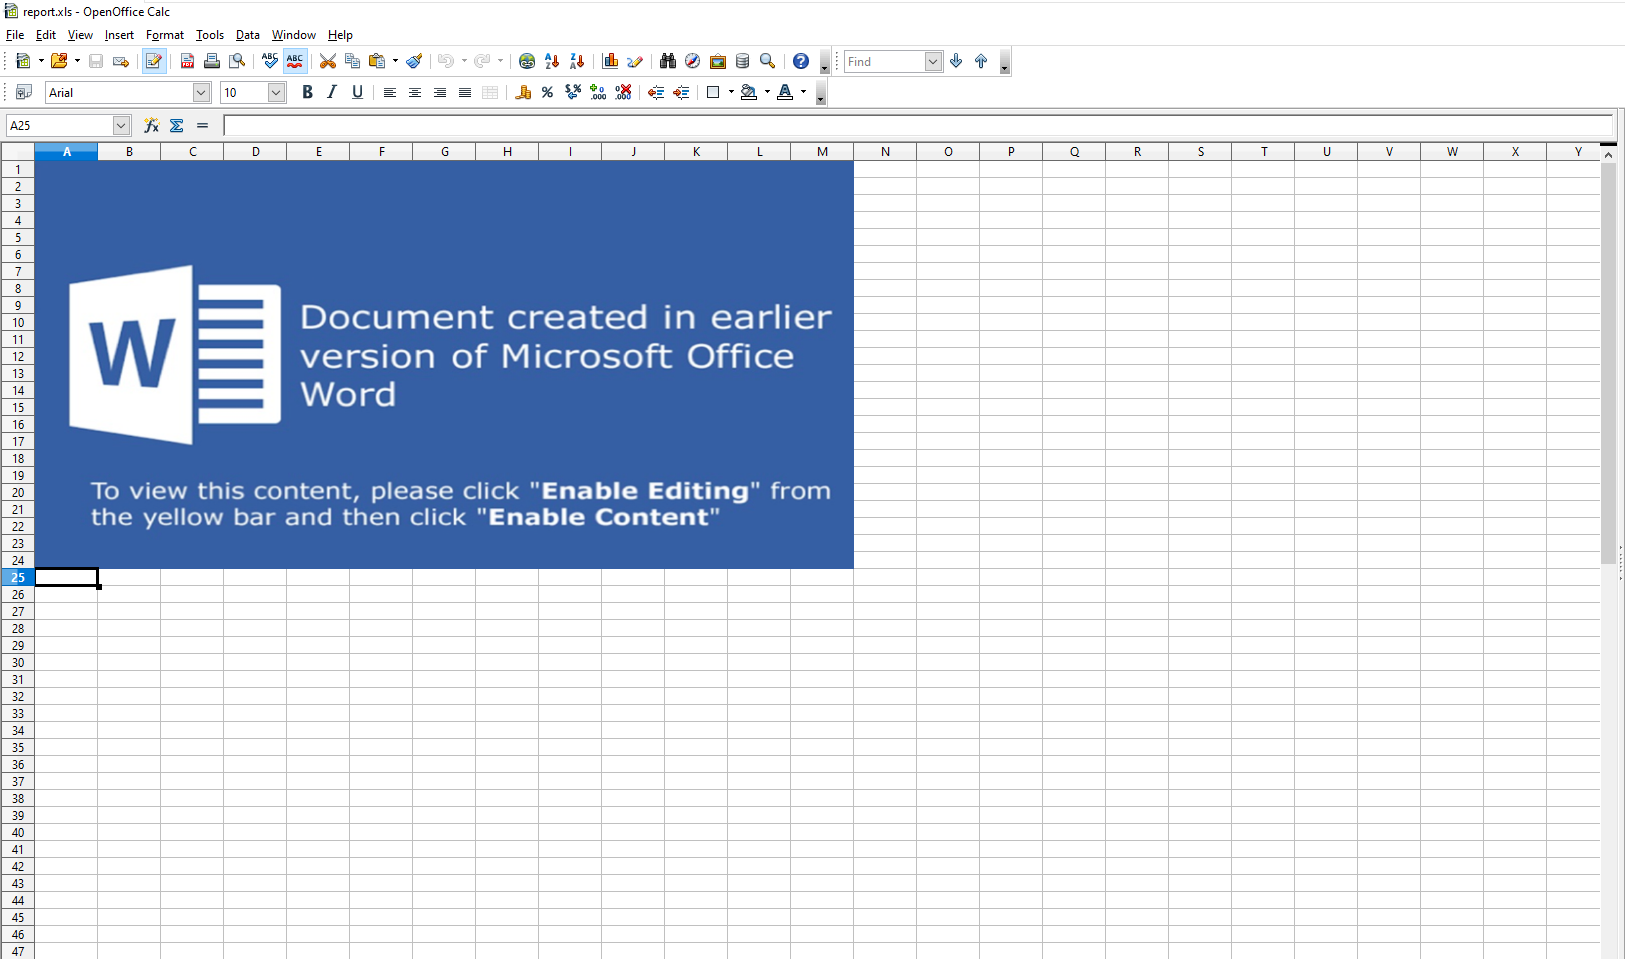Open the Font Color dropdown arrow
The height and width of the screenshot is (959, 1625).
pos(803,92)
